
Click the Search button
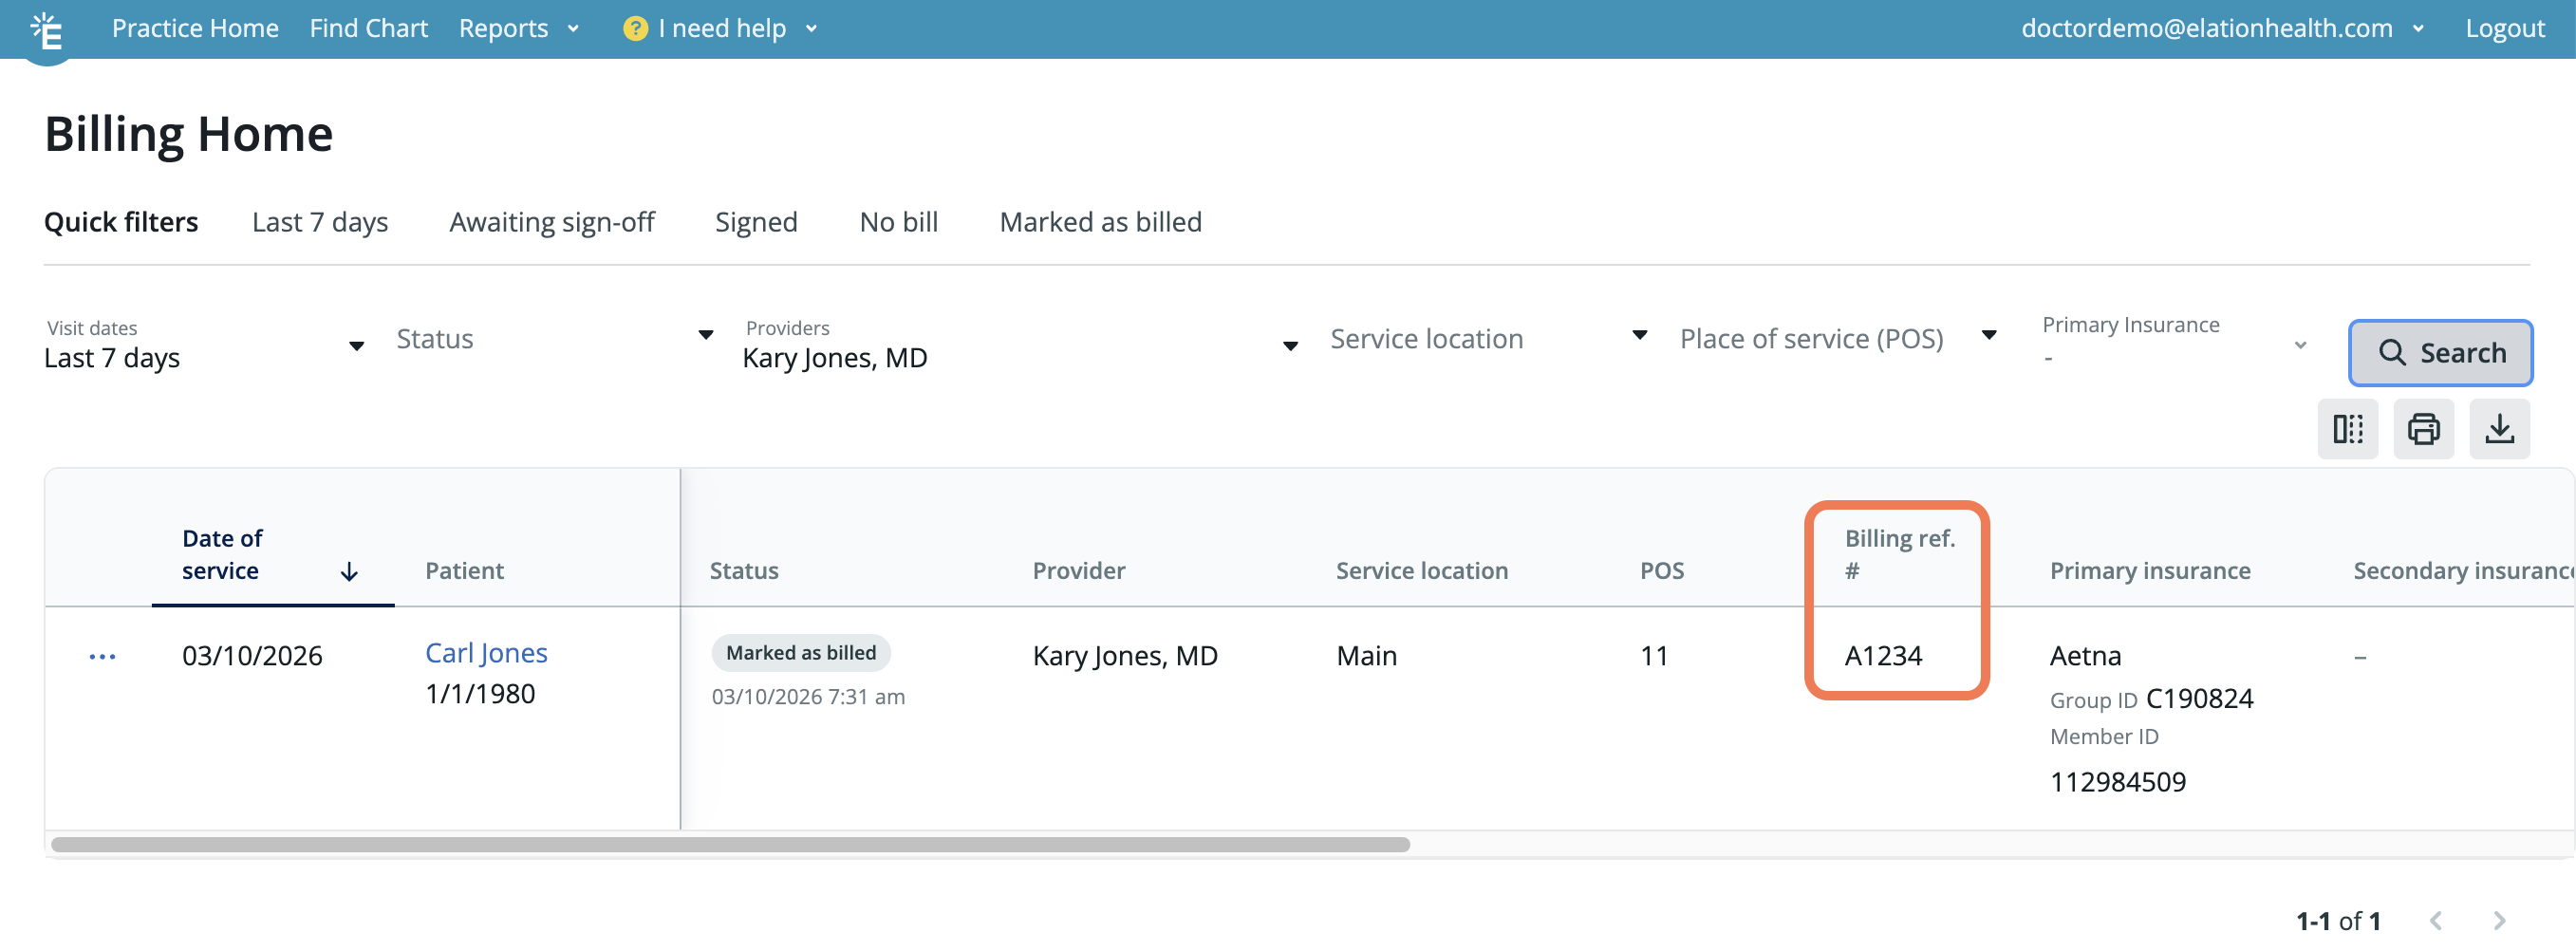tap(2440, 353)
